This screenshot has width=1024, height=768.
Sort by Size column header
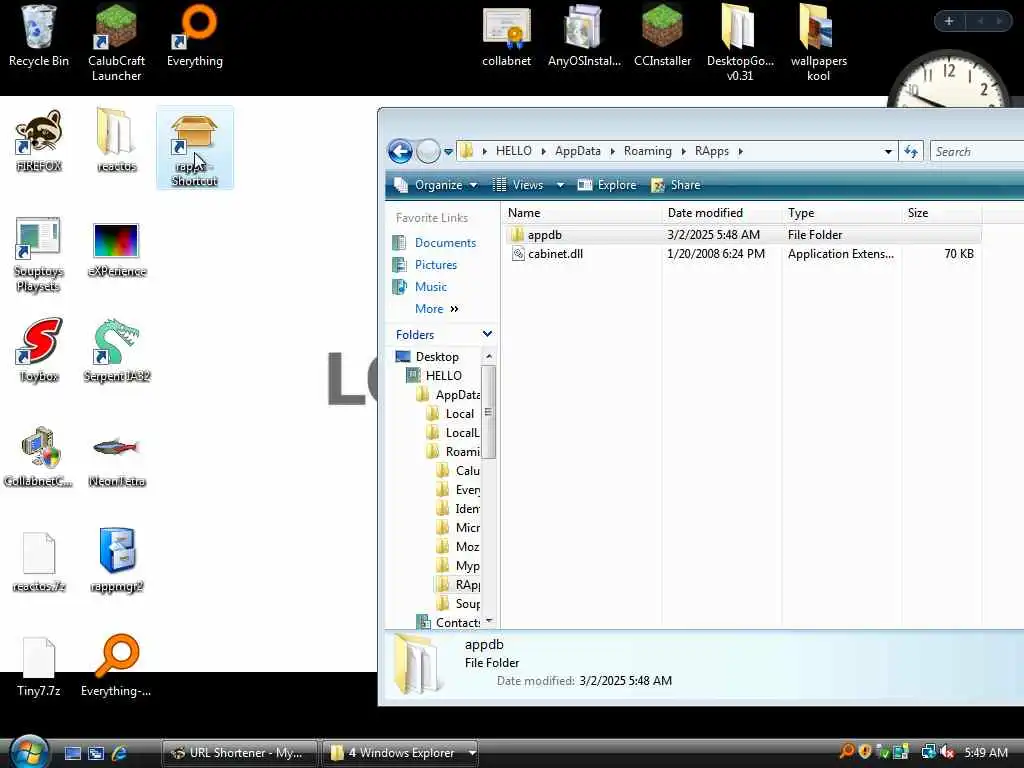point(941,213)
